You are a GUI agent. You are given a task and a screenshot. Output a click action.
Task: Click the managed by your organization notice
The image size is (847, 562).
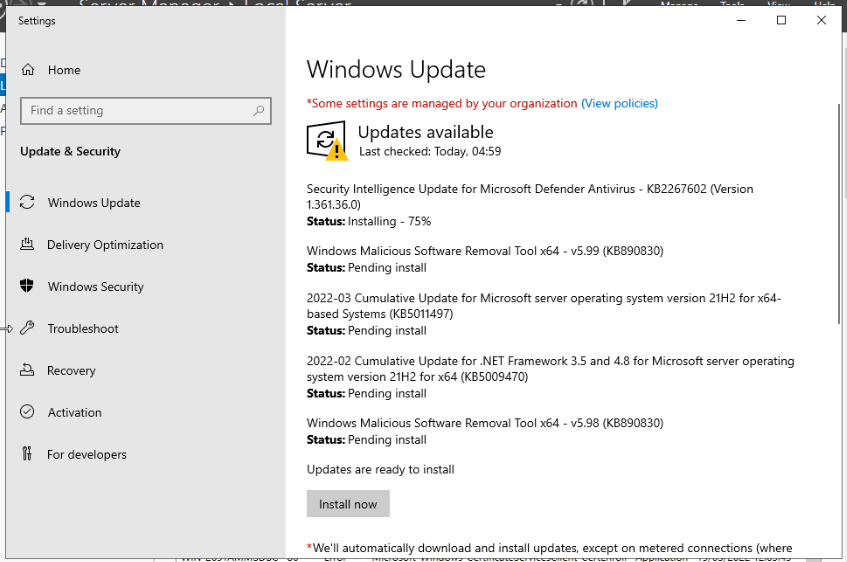[442, 103]
